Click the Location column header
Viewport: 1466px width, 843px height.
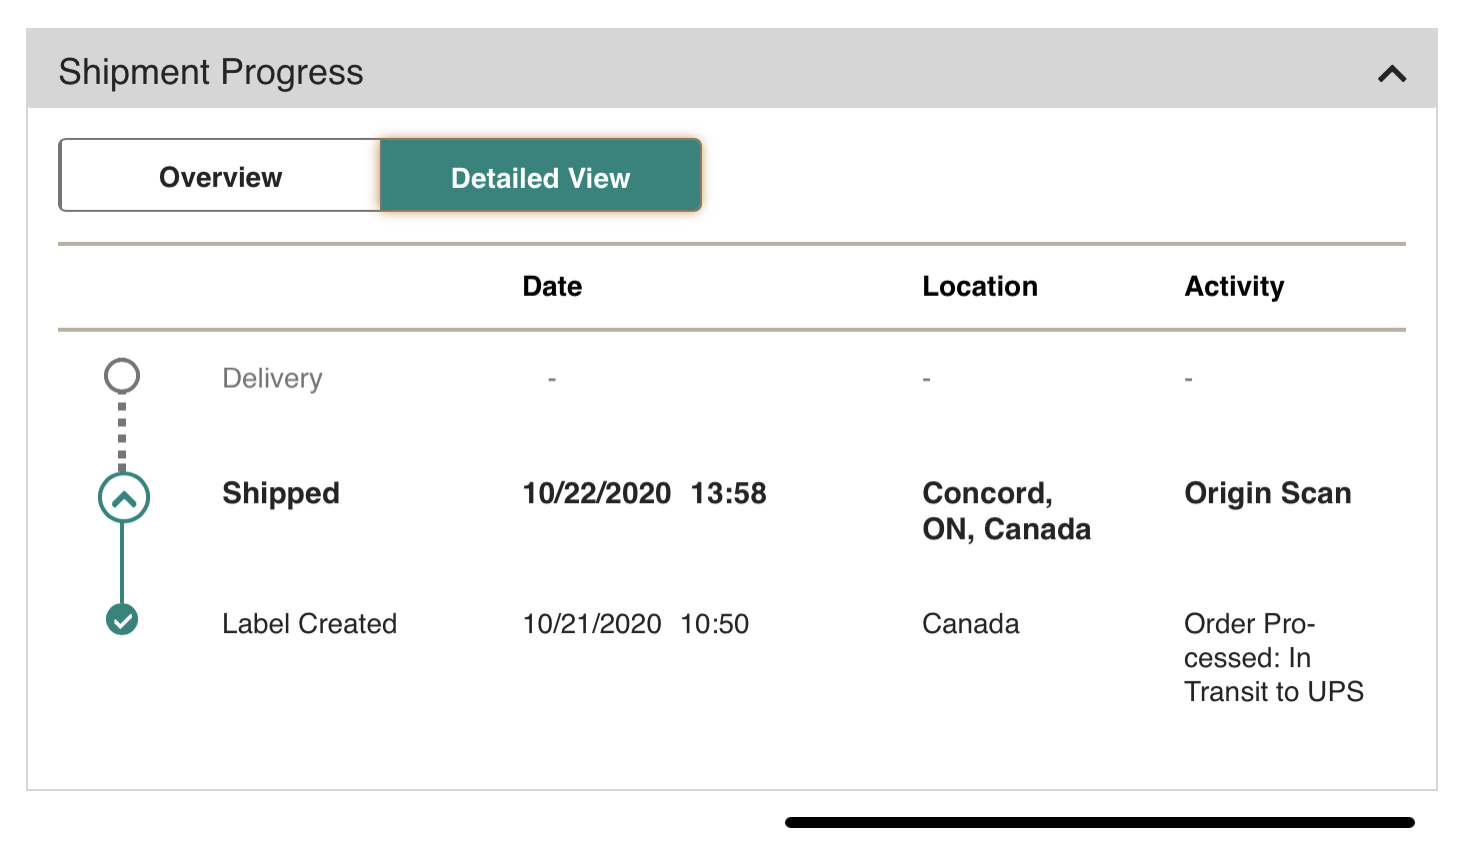click(x=979, y=287)
